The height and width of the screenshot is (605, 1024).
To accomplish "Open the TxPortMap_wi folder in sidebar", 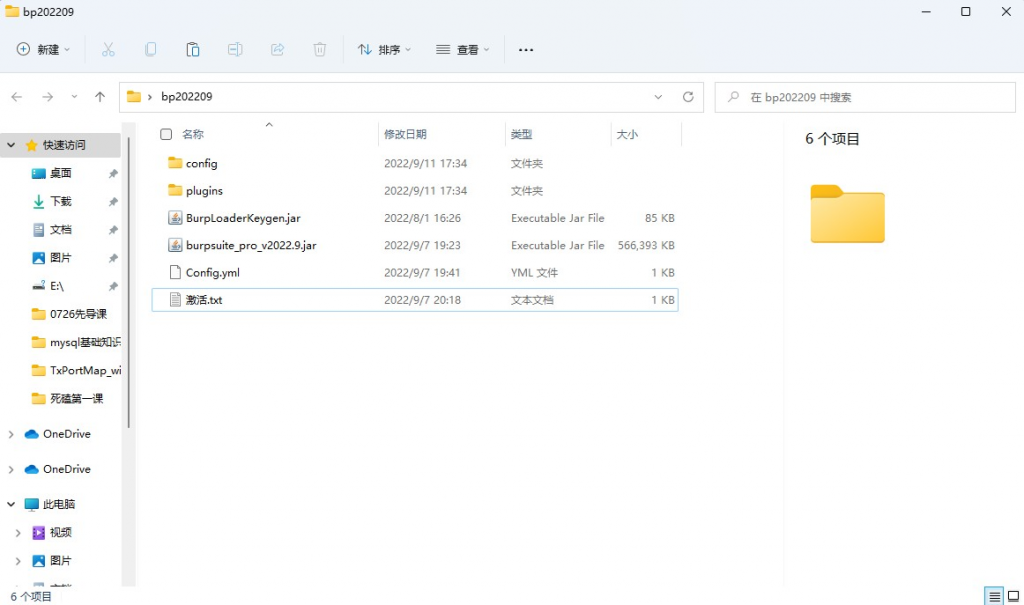I will (x=86, y=370).
